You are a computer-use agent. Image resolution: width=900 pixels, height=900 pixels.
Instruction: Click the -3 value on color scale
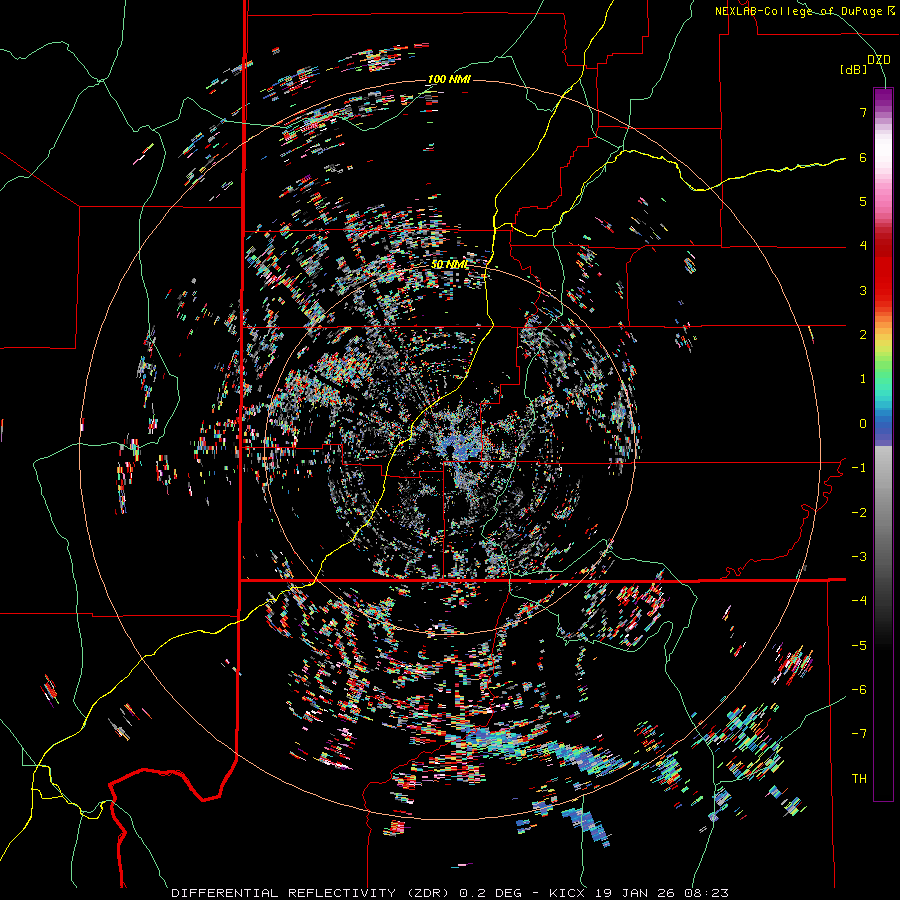(x=859, y=557)
